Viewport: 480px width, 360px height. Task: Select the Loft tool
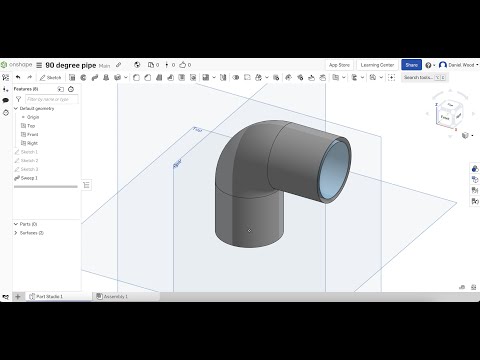click(106, 77)
